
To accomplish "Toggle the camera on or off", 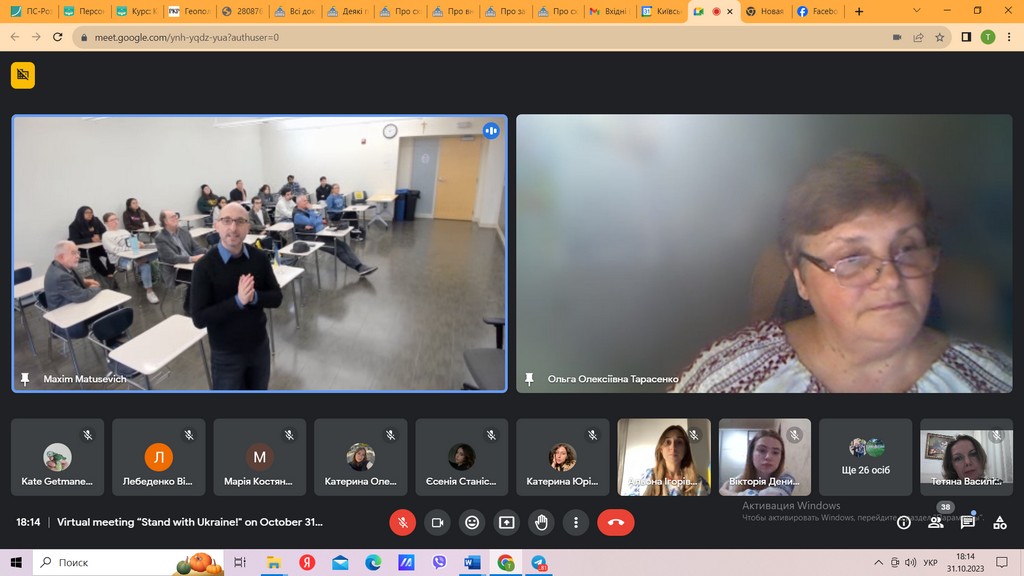I will pos(437,522).
